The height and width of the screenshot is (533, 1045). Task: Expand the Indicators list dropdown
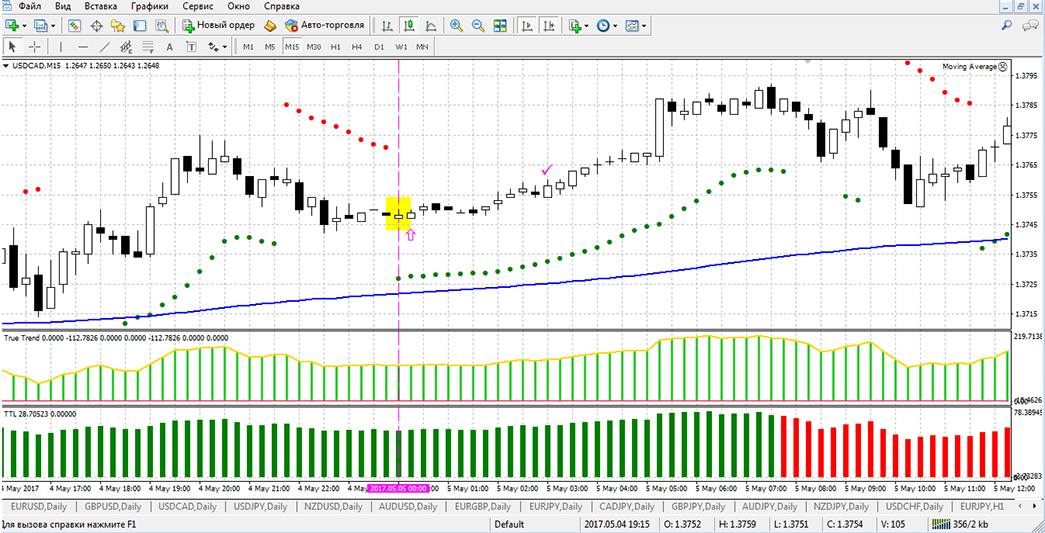pyautogui.click(x=586, y=26)
